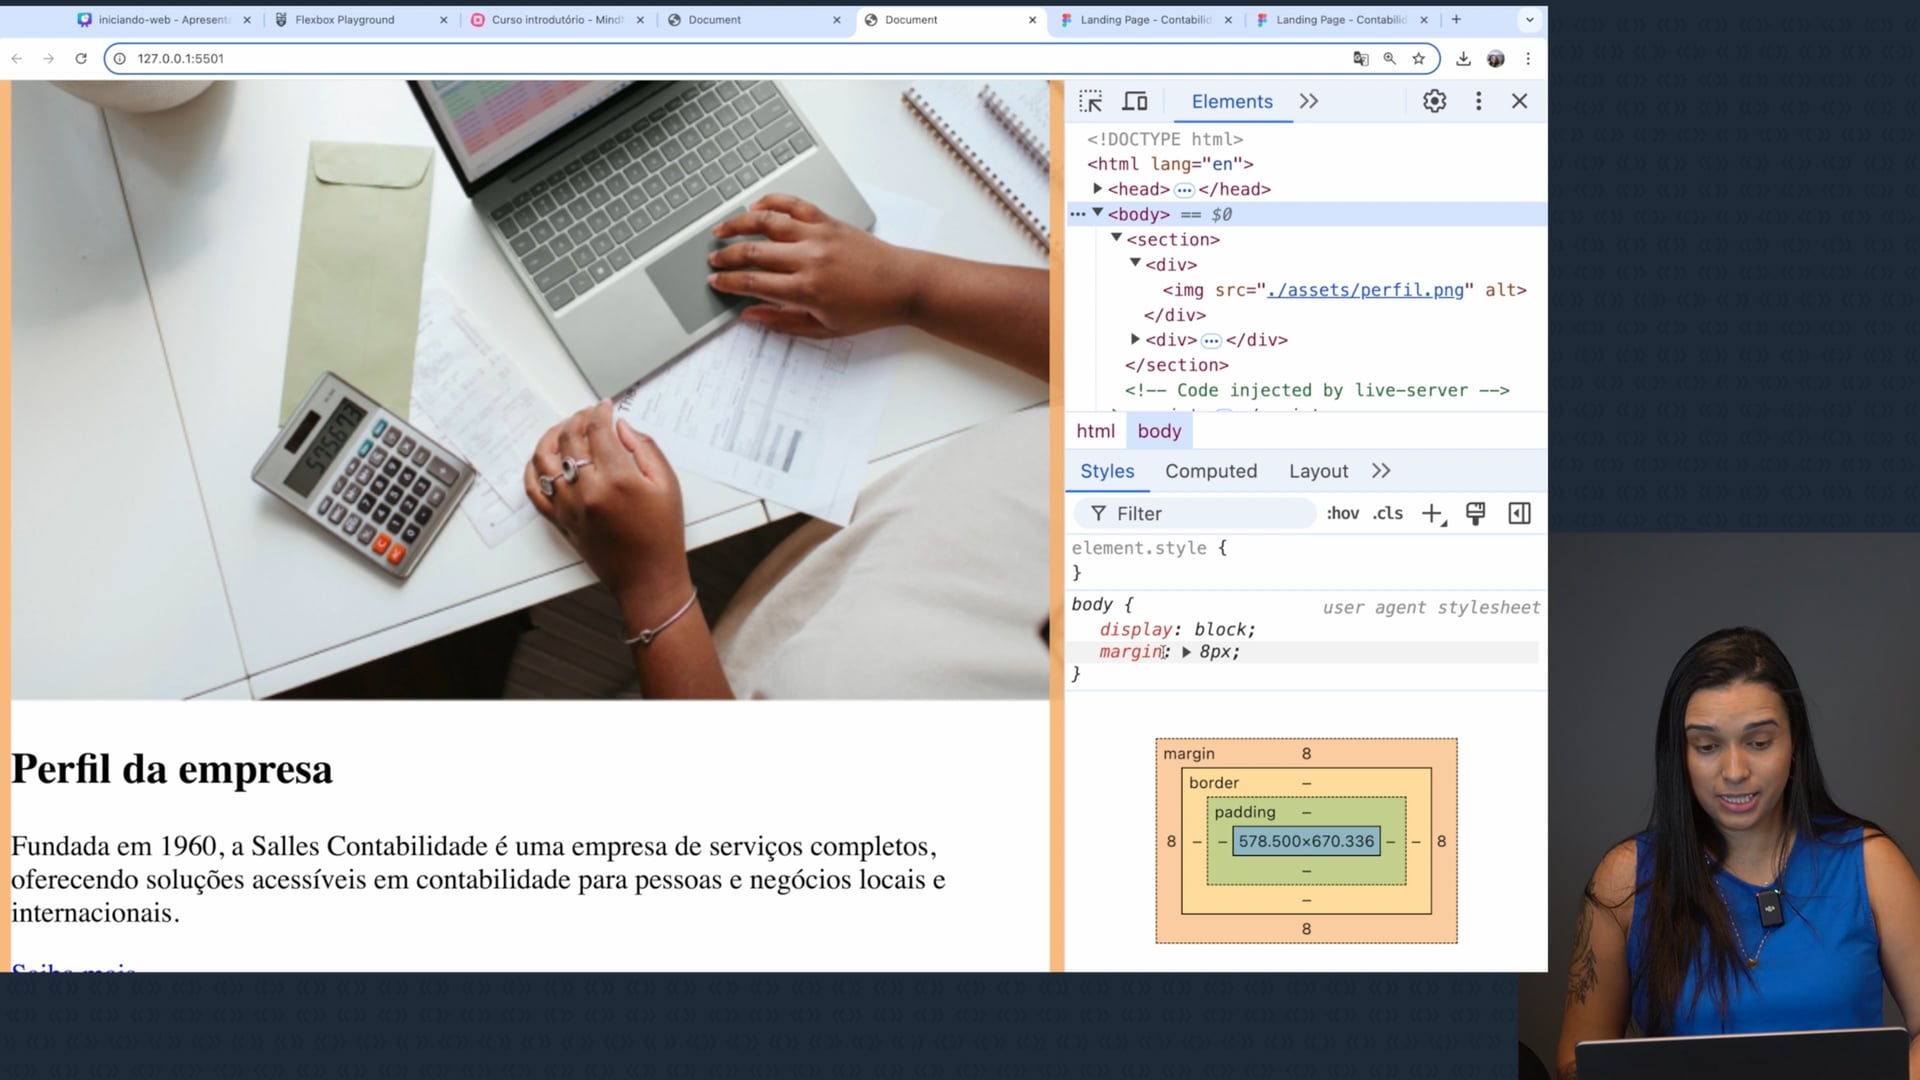Click the translate page icon
This screenshot has width=1920, height=1080.
coord(1360,59)
